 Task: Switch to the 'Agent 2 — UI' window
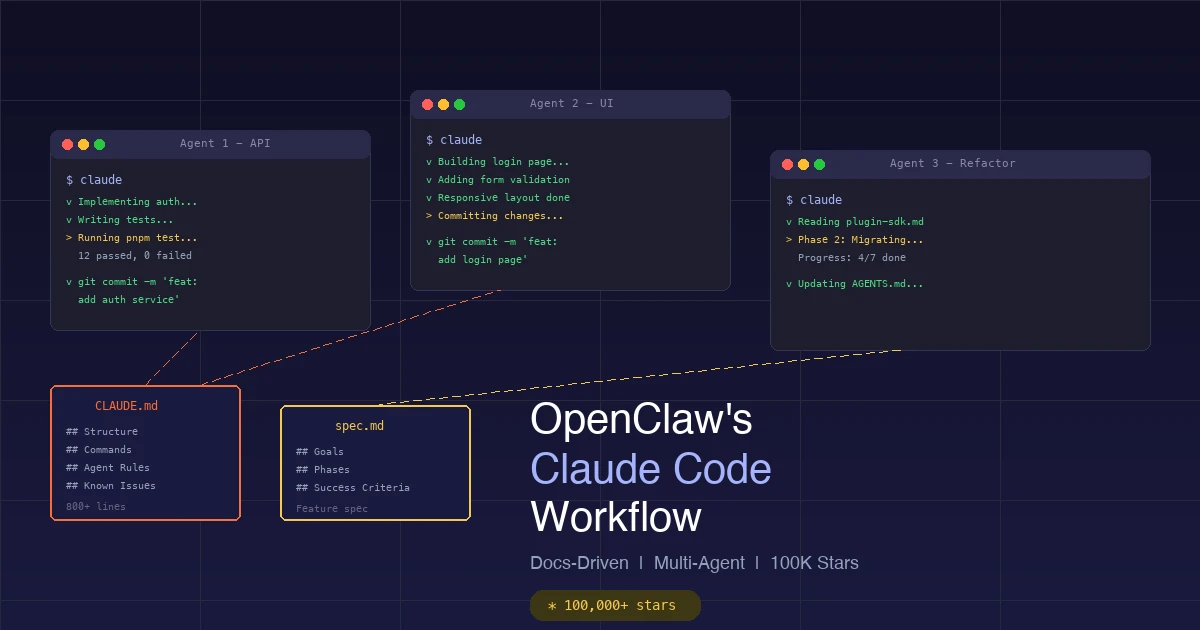click(570, 103)
